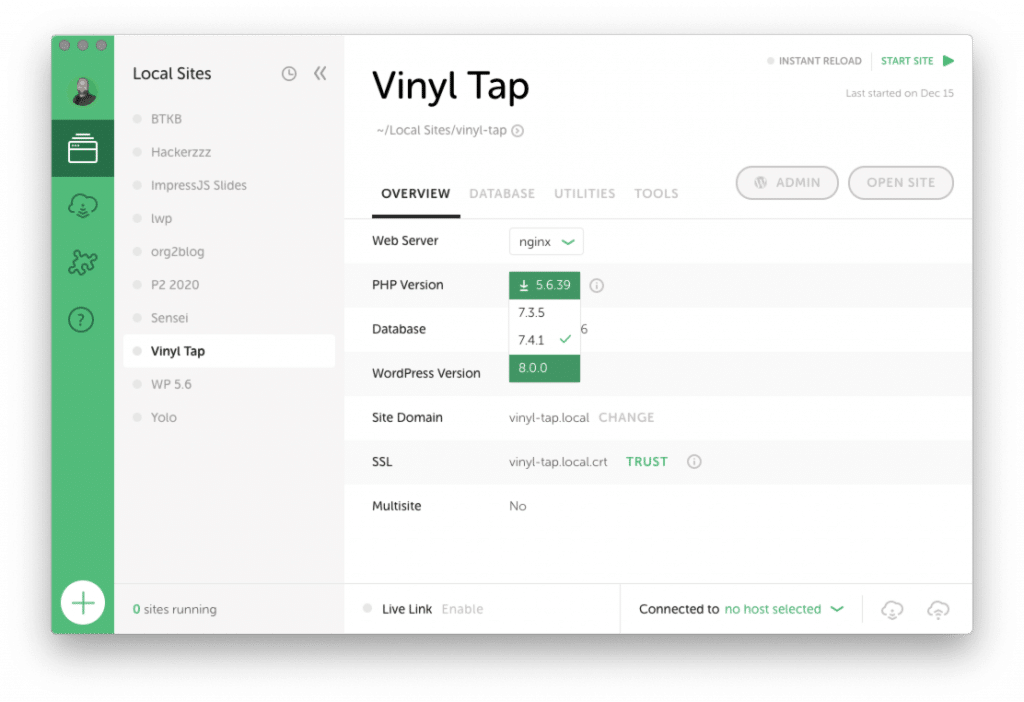Expand the no host selected dropdown
Screen dimensions: 1024x702
[784, 609]
